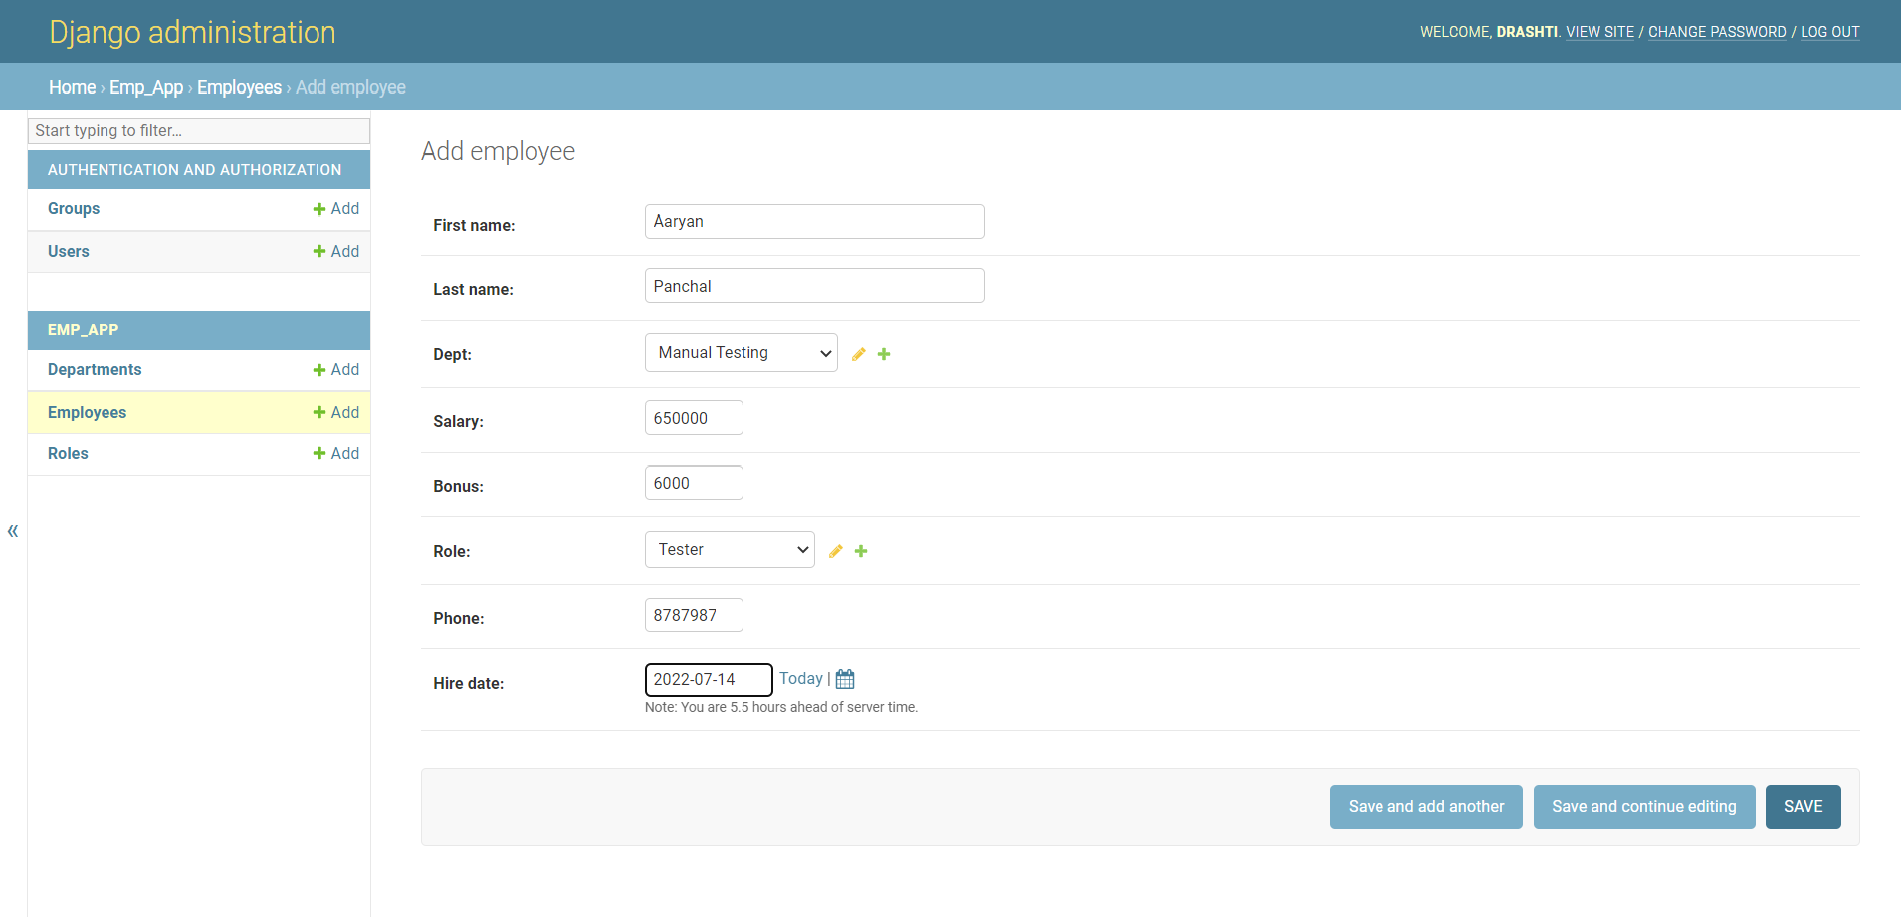Click the Salary label
The height and width of the screenshot is (917, 1901).
[458, 422]
